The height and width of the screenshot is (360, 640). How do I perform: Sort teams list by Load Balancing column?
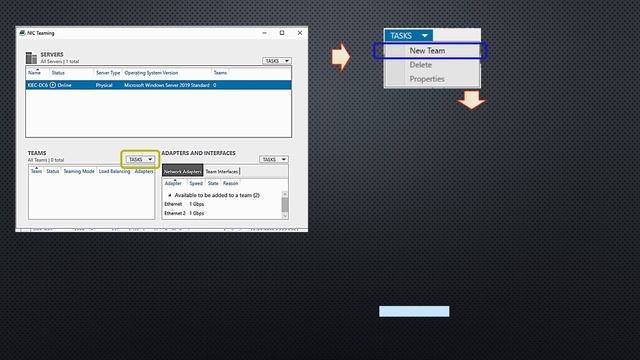(114, 171)
